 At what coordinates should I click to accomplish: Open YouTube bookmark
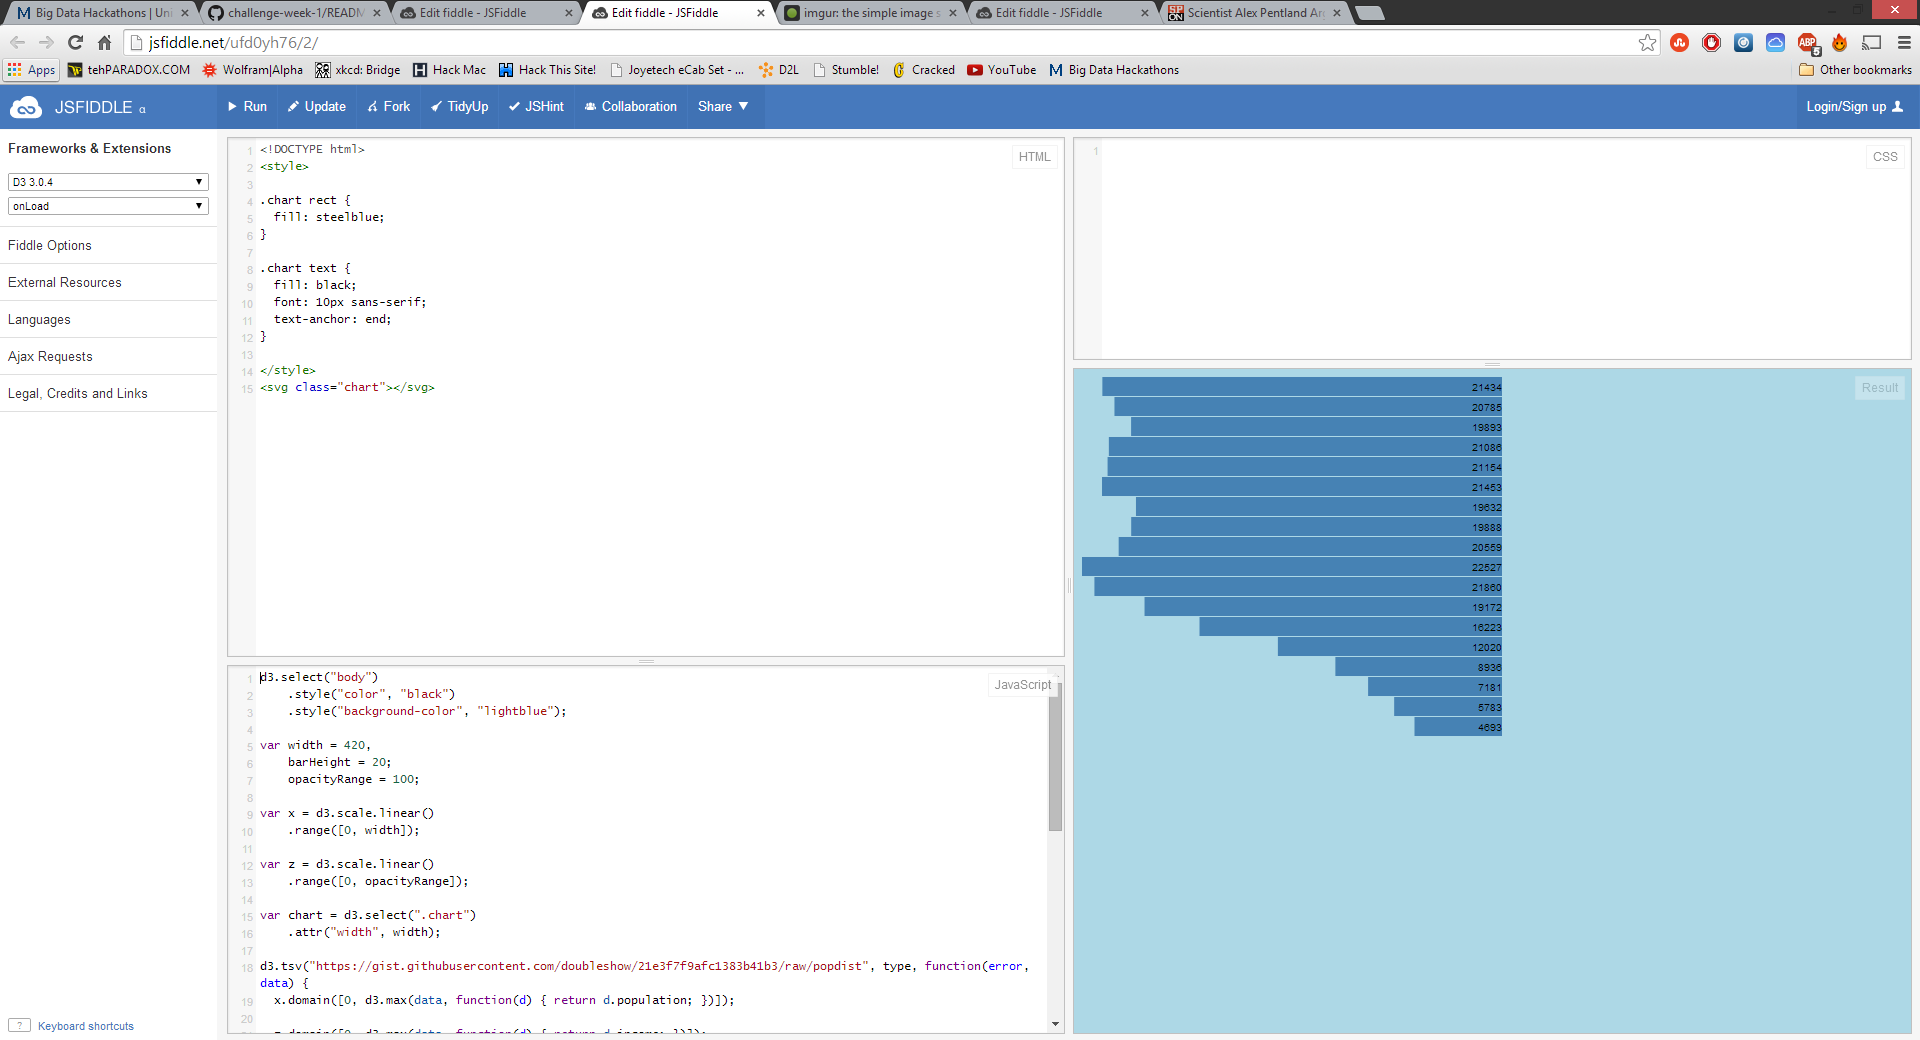coord(1002,70)
